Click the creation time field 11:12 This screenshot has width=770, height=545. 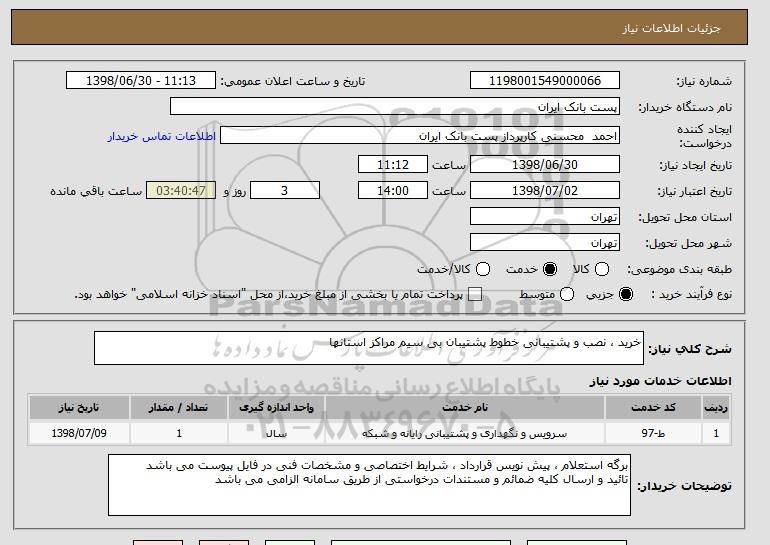point(393,164)
